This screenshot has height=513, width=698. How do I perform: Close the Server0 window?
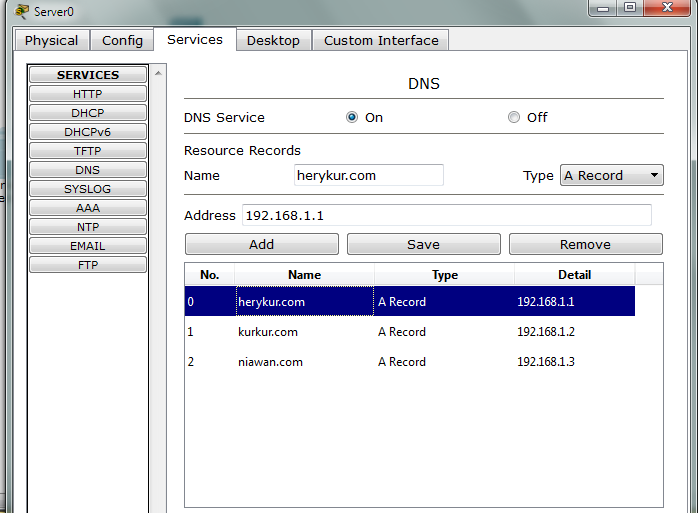(x=667, y=8)
